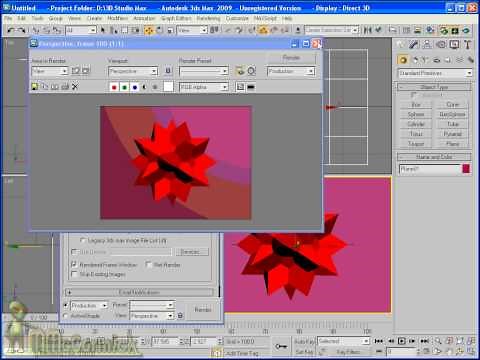Click the Print Image icon

pyautogui.click(x=65, y=87)
